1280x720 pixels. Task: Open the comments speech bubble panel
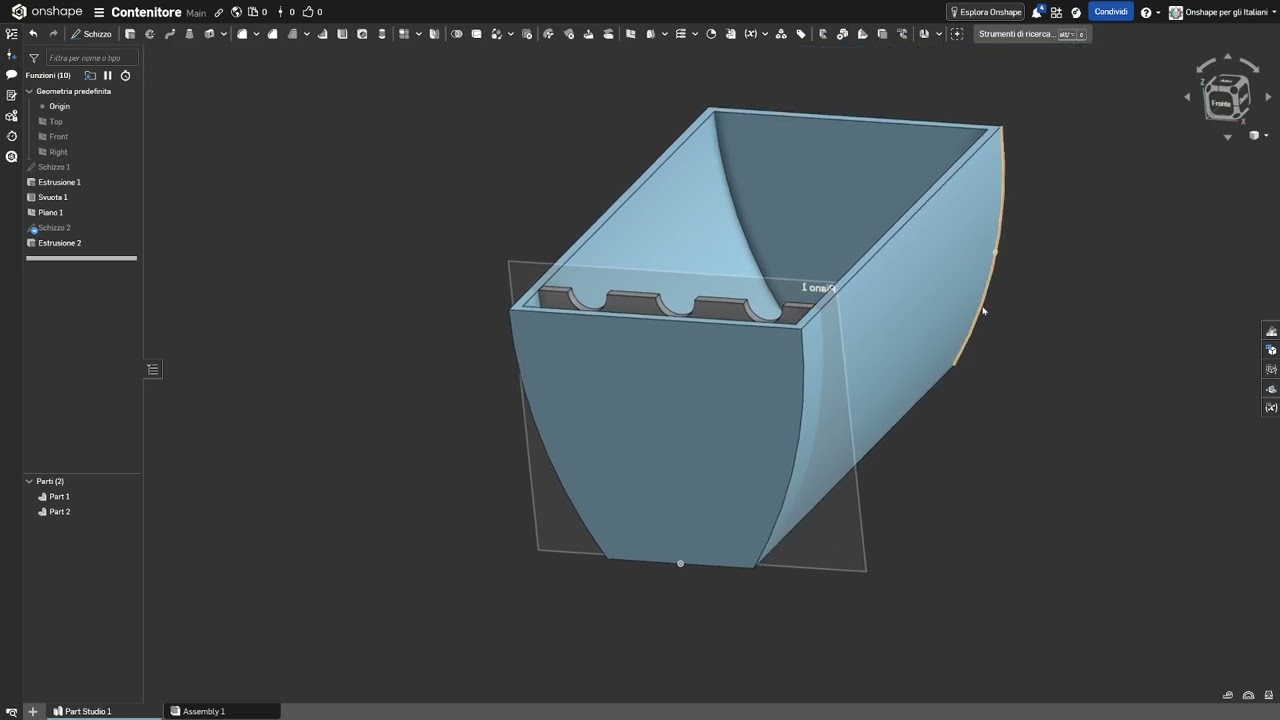click(11, 74)
